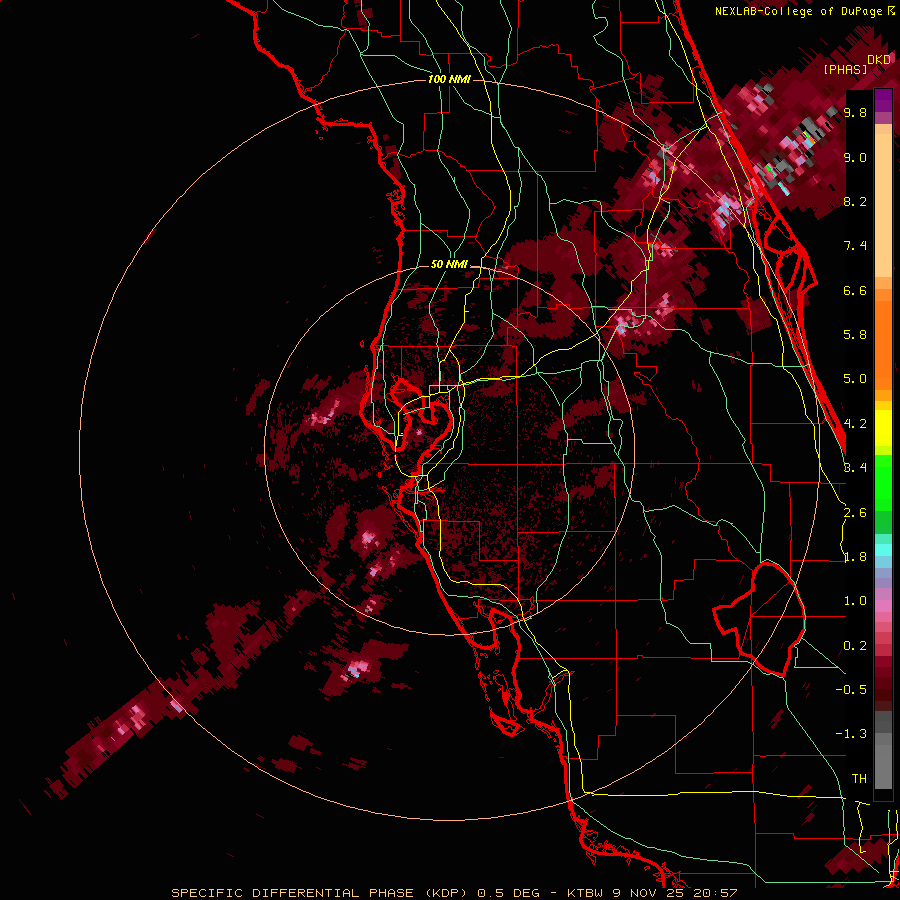The image size is (900, 900).
Task: Click the 9.0 color scale value
Action: coord(855,157)
